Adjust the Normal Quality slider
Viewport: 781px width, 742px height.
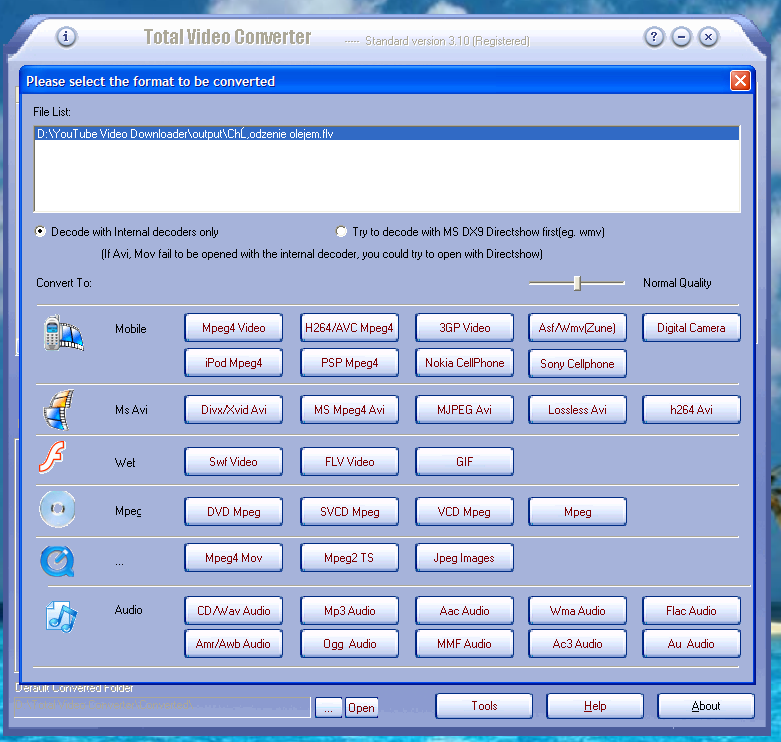577,283
